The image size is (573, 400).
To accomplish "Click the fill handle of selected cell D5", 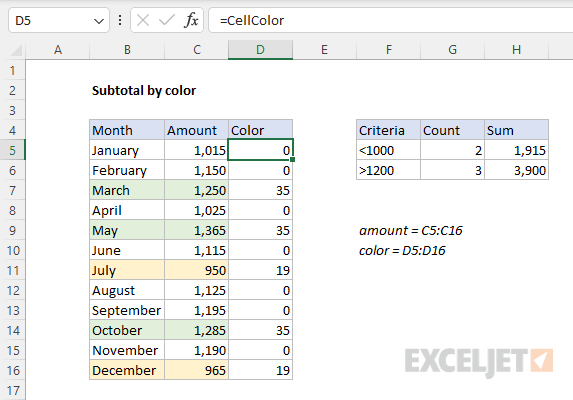I will (x=293, y=160).
